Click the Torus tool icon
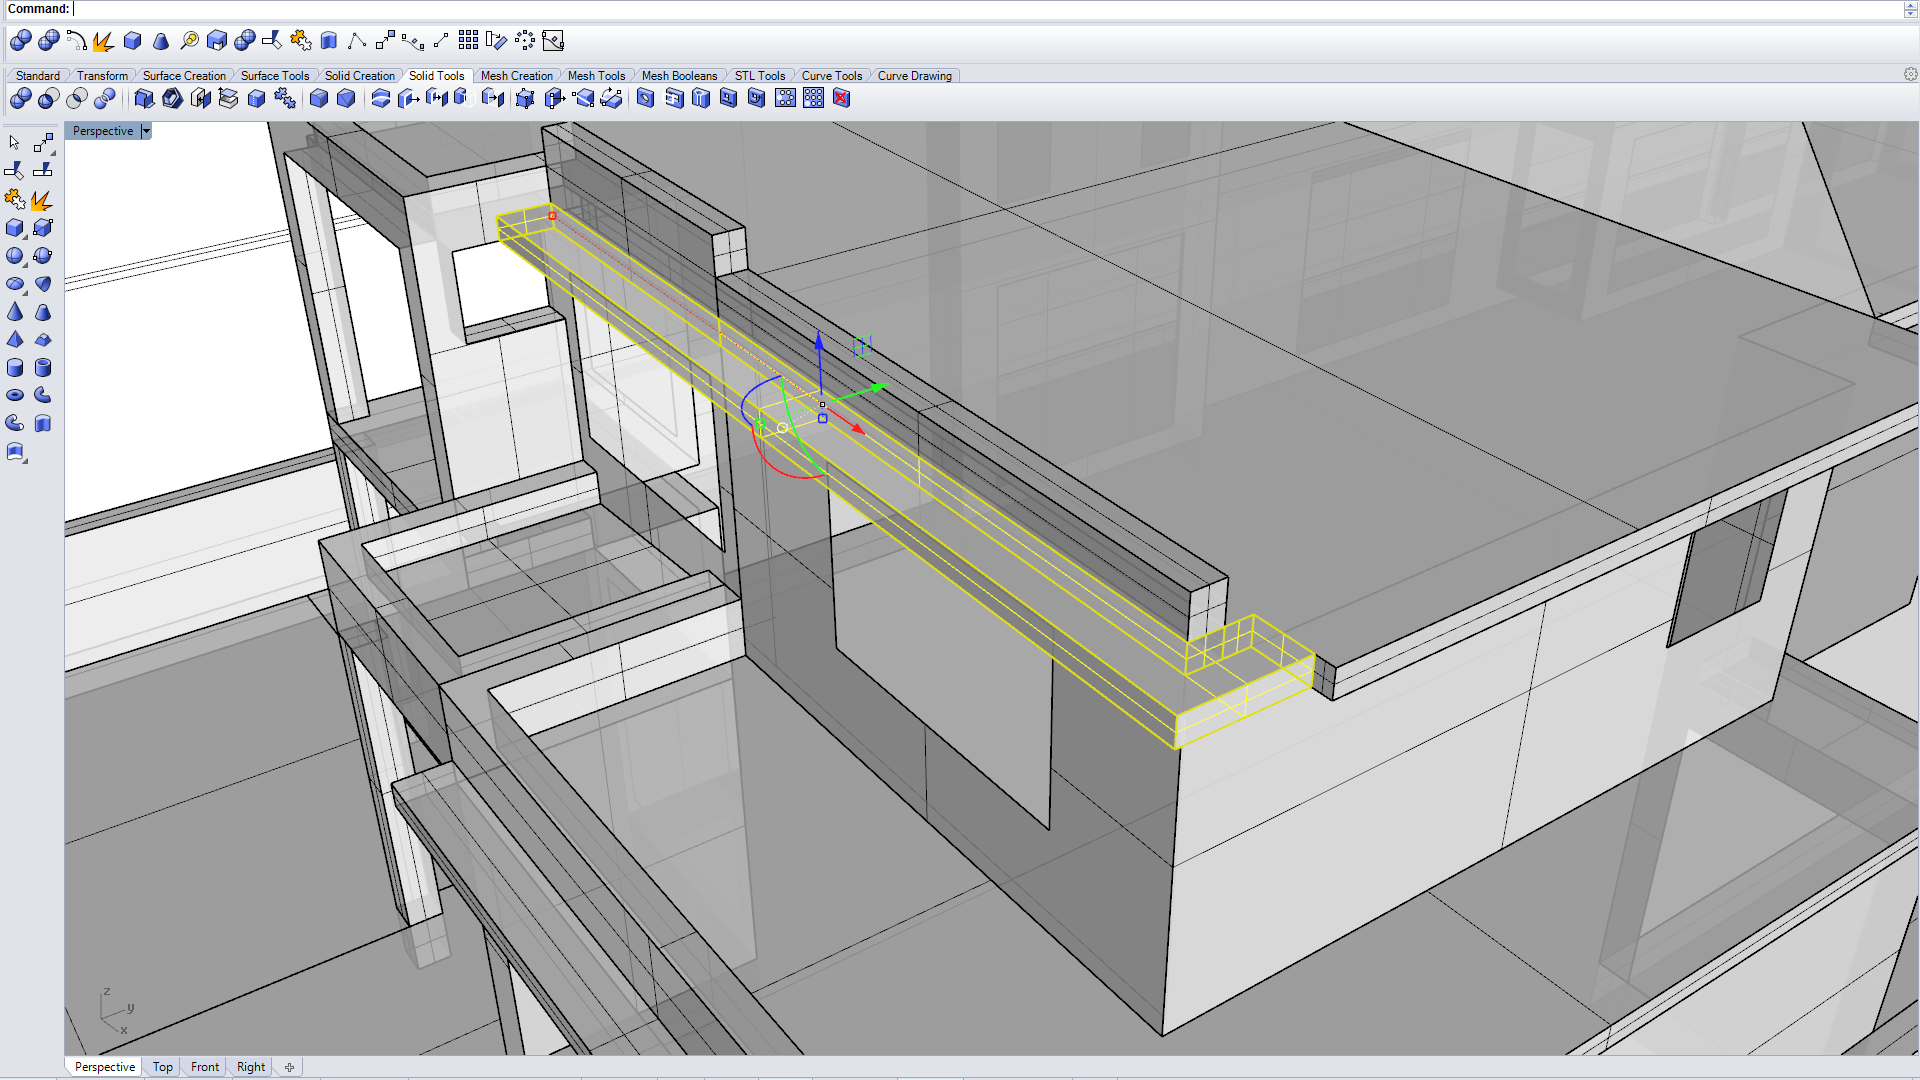Screen dimensions: 1920x1080 [14, 396]
